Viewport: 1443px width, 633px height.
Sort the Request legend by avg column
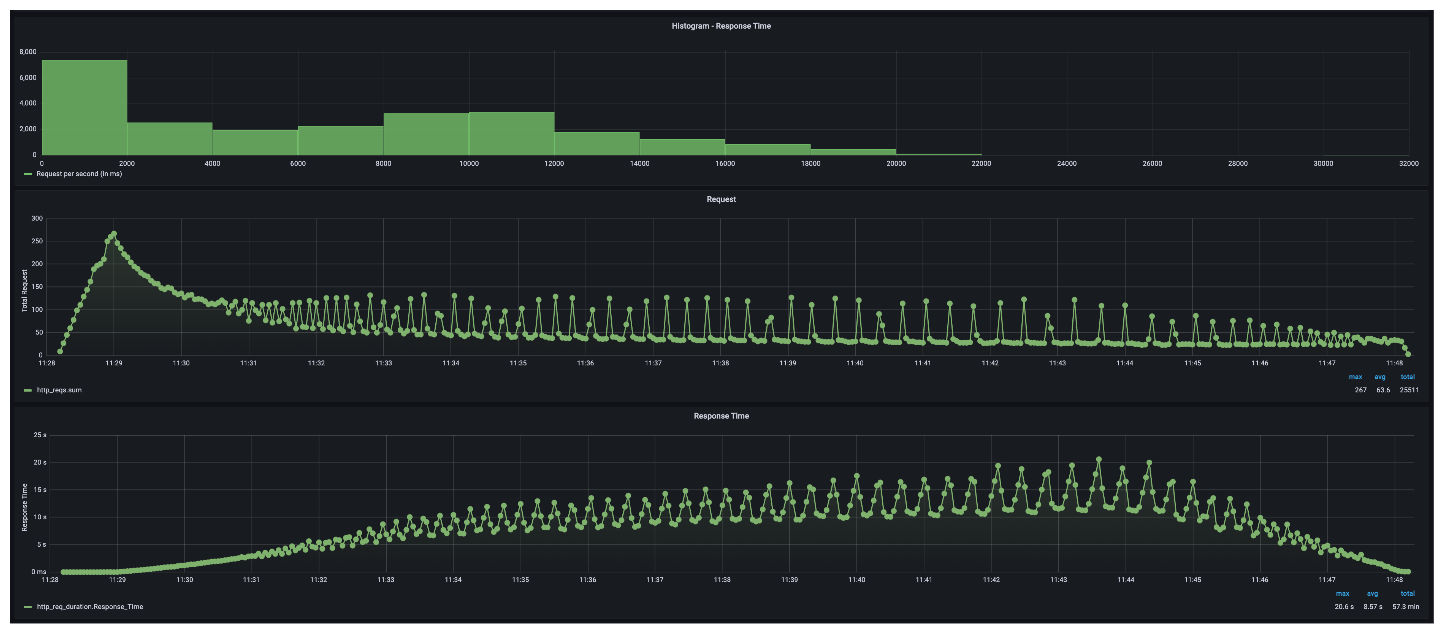click(x=1381, y=377)
